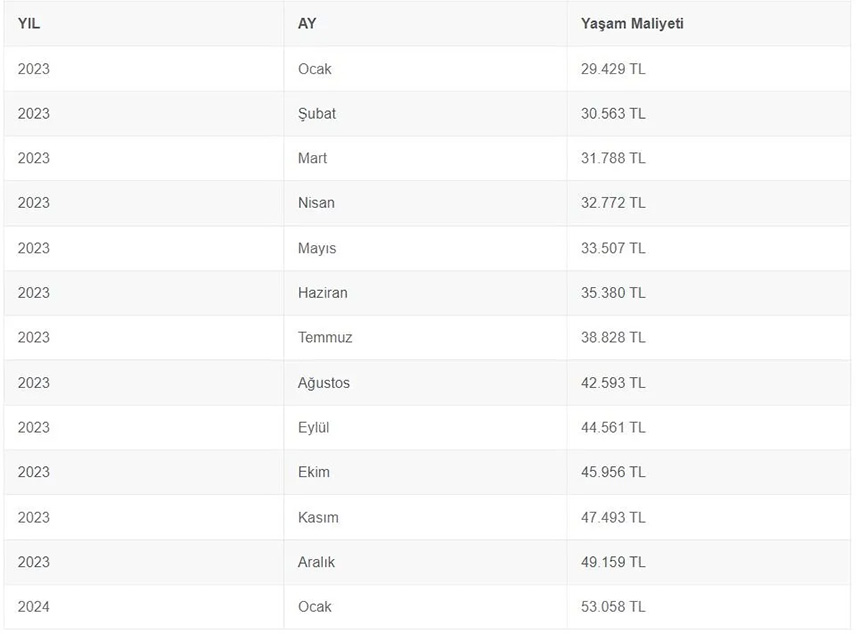Select the 31.788 TL value
The height and width of the screenshot is (634, 860).
point(613,158)
